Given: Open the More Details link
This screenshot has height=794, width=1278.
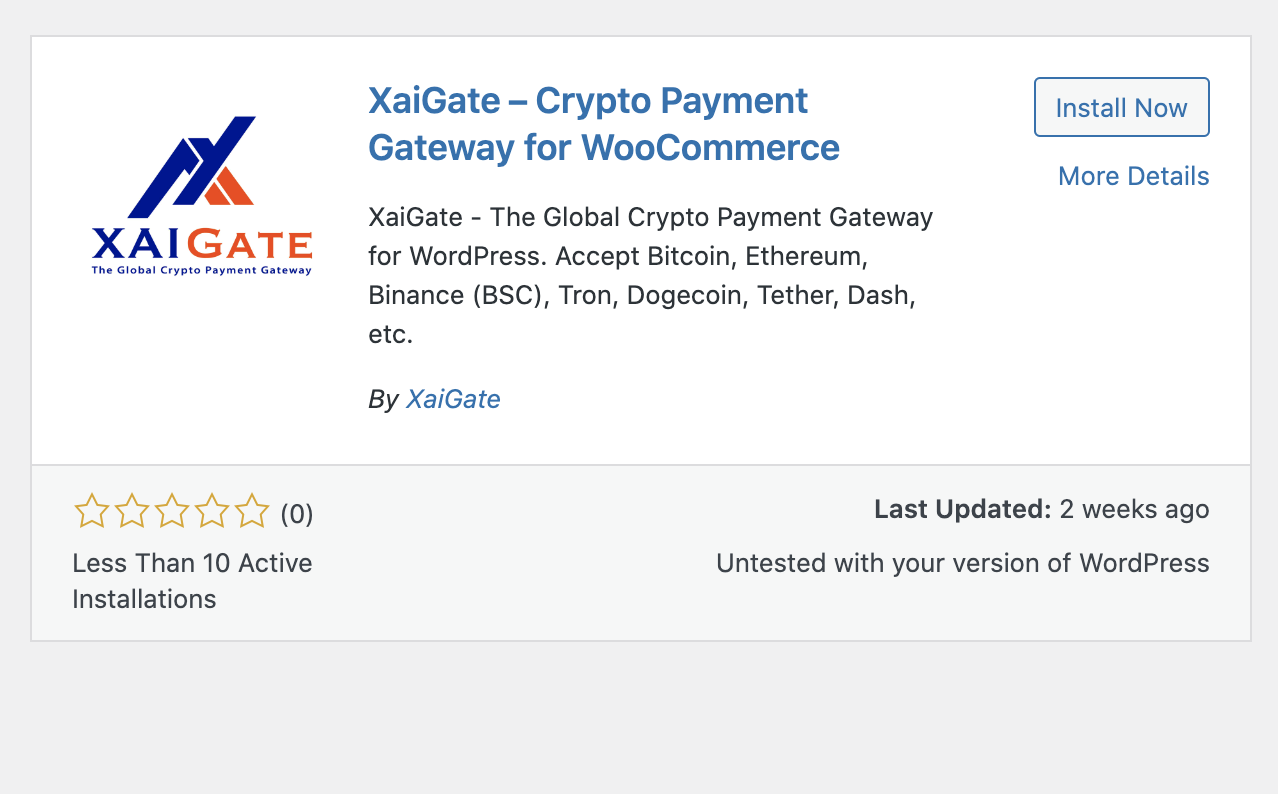Looking at the screenshot, I should 1133,176.
